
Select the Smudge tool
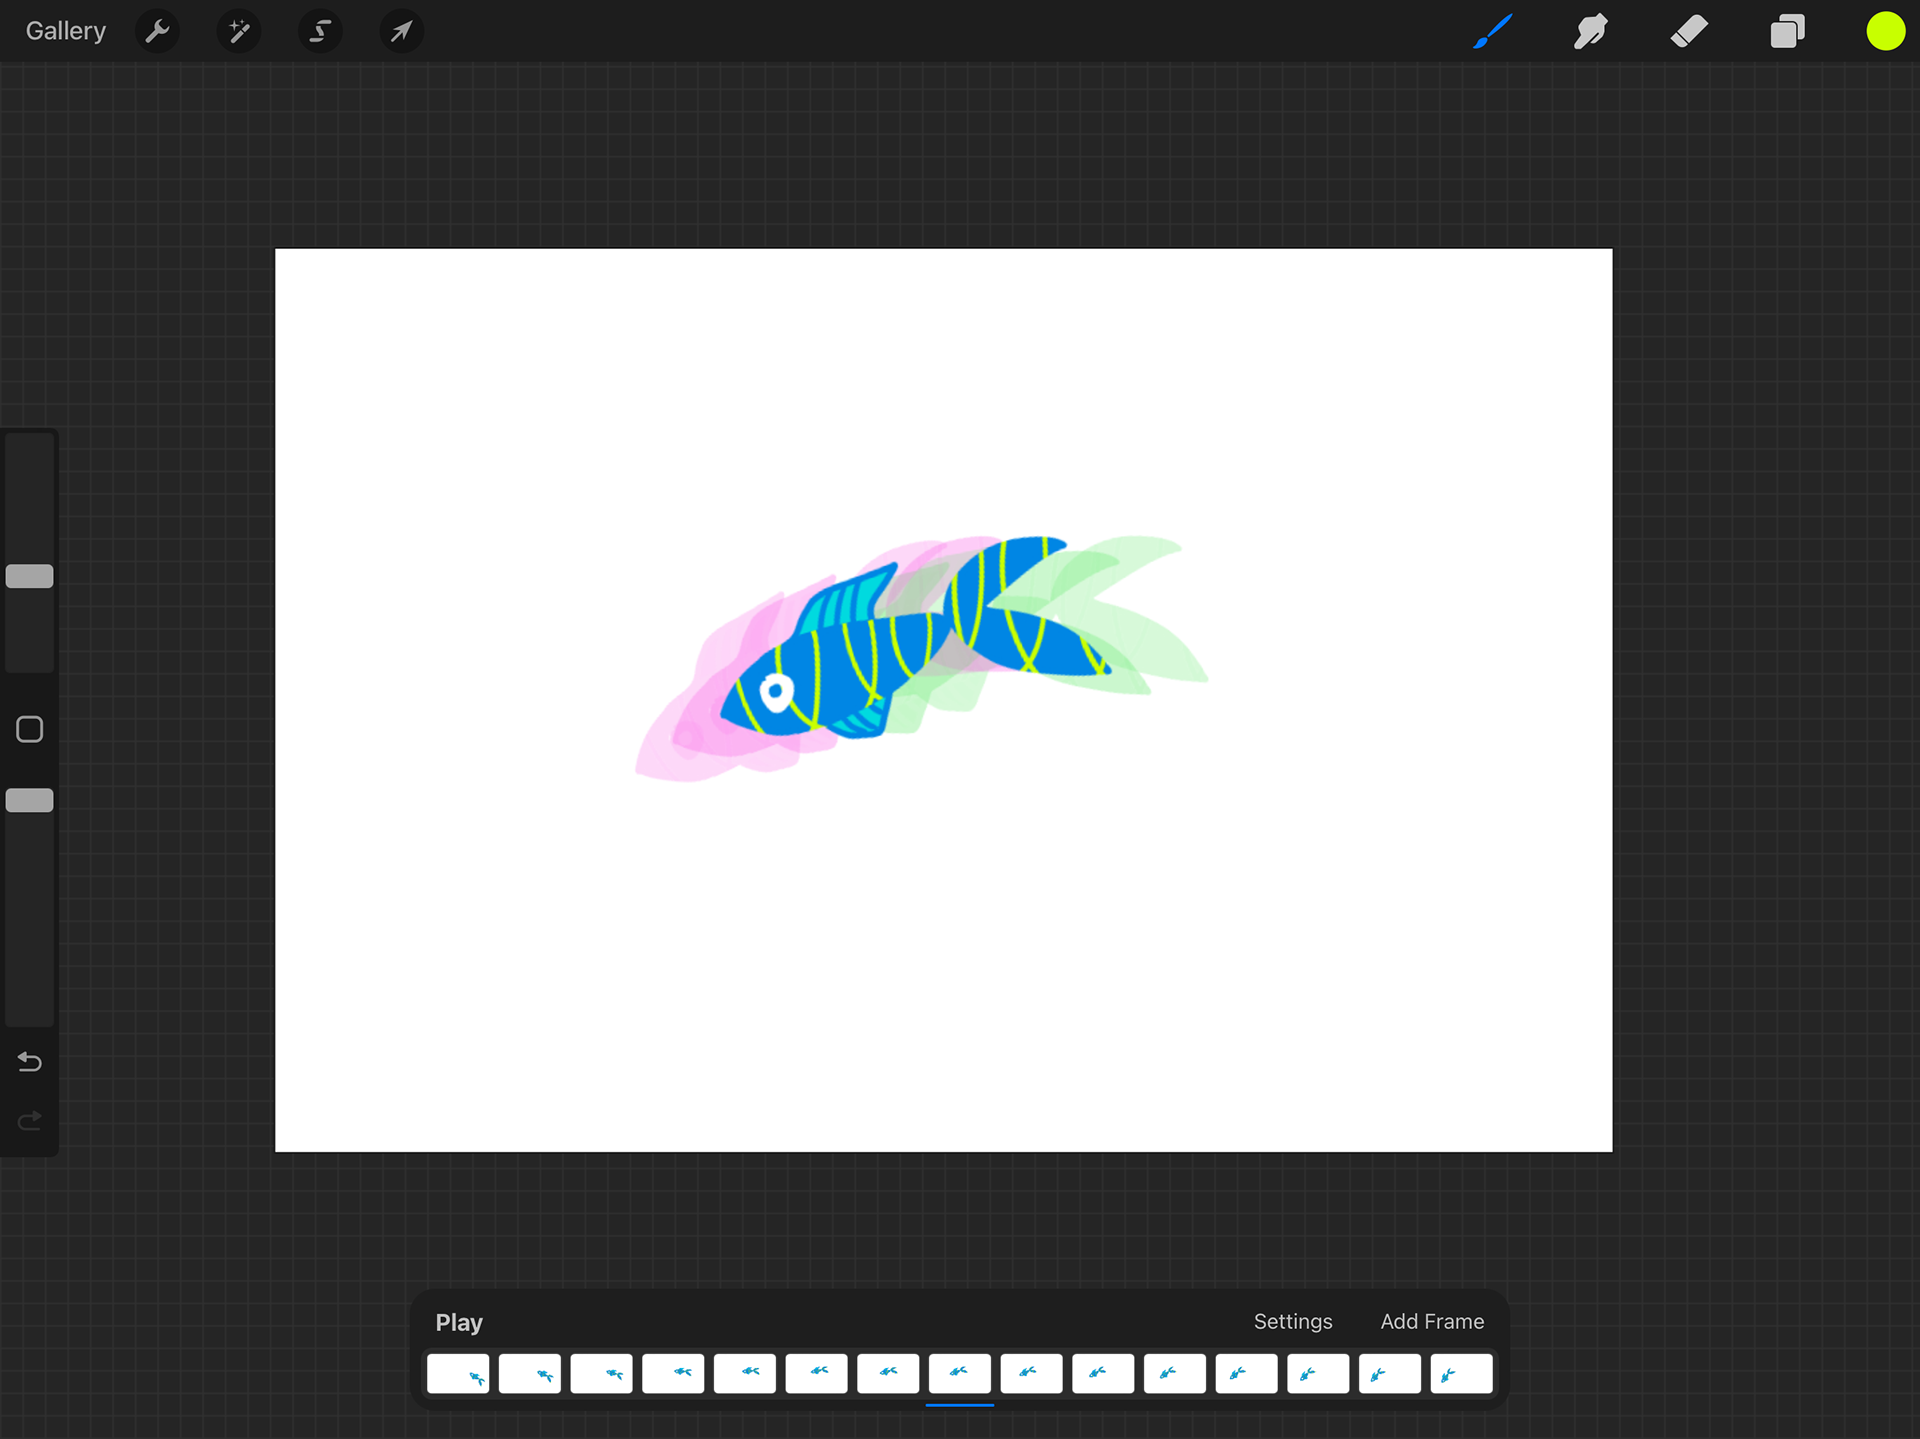1590,31
